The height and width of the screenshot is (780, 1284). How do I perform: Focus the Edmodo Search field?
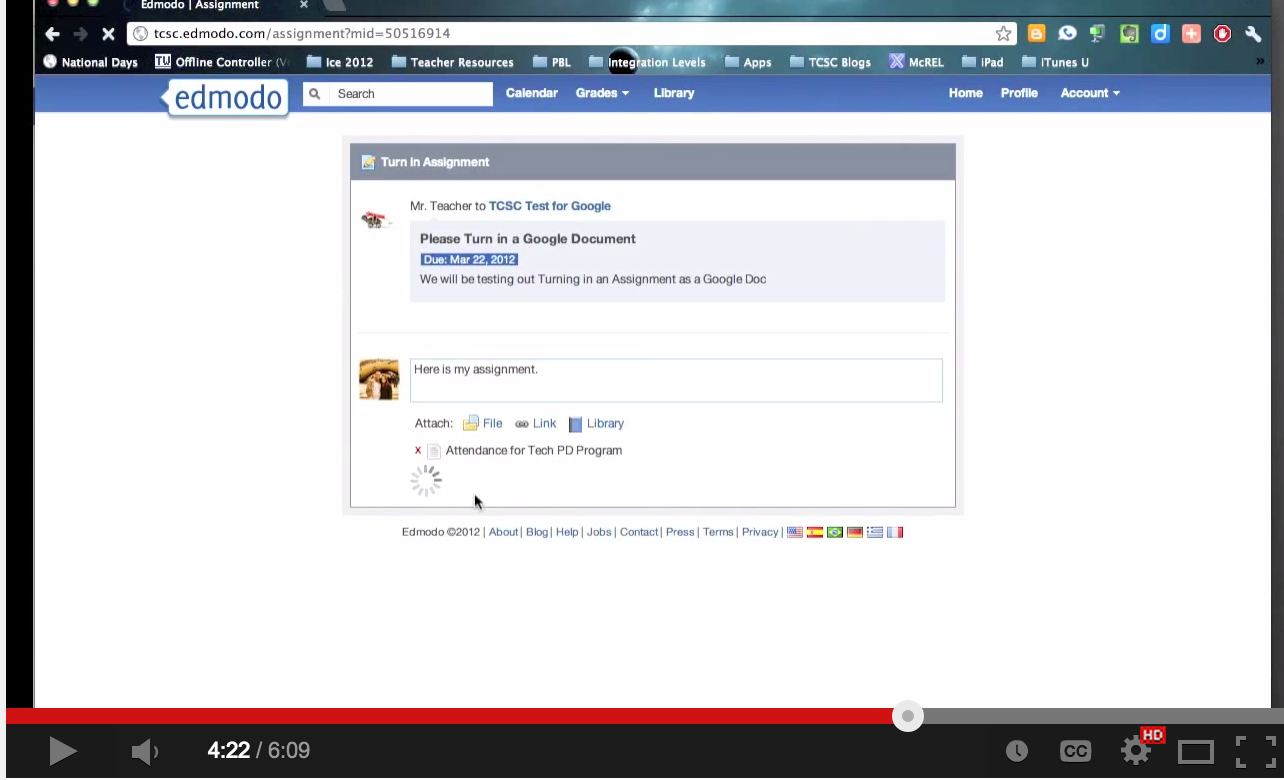(x=398, y=94)
